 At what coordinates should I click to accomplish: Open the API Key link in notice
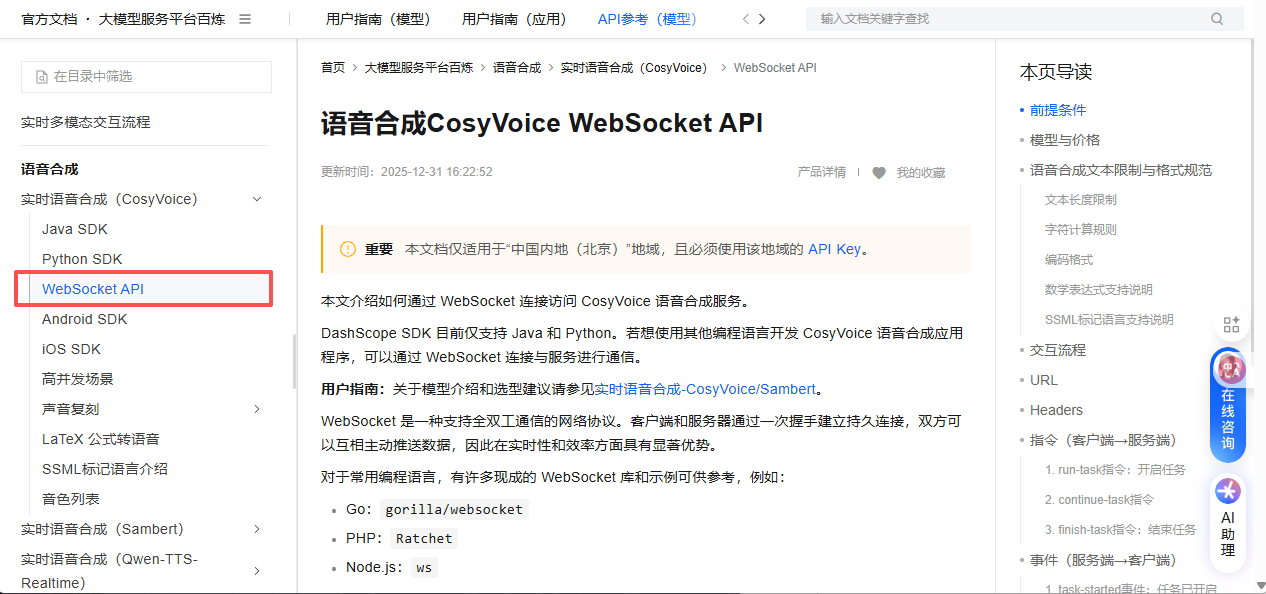click(x=834, y=249)
